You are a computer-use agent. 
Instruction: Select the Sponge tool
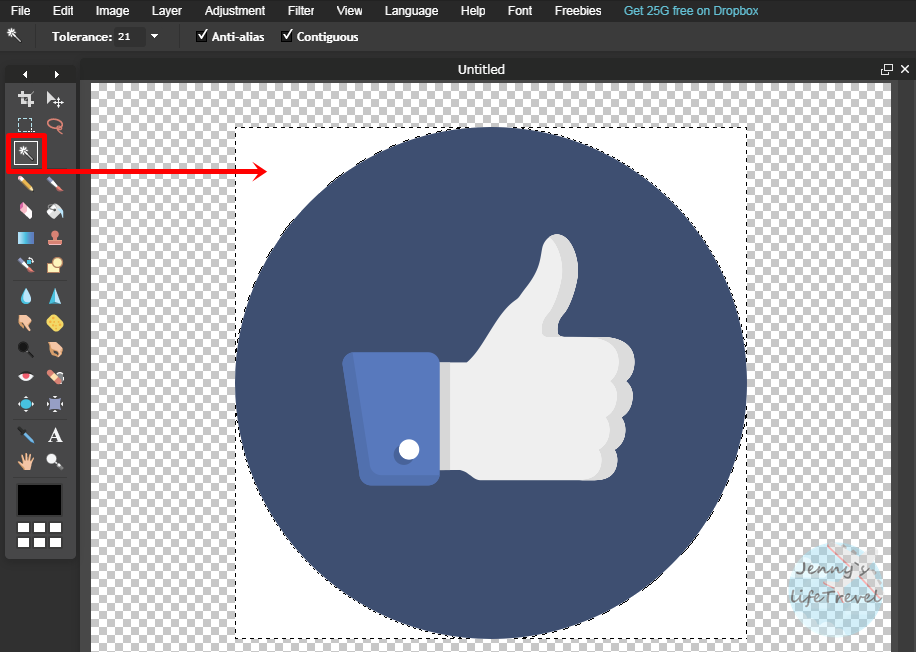pyautogui.click(x=55, y=323)
